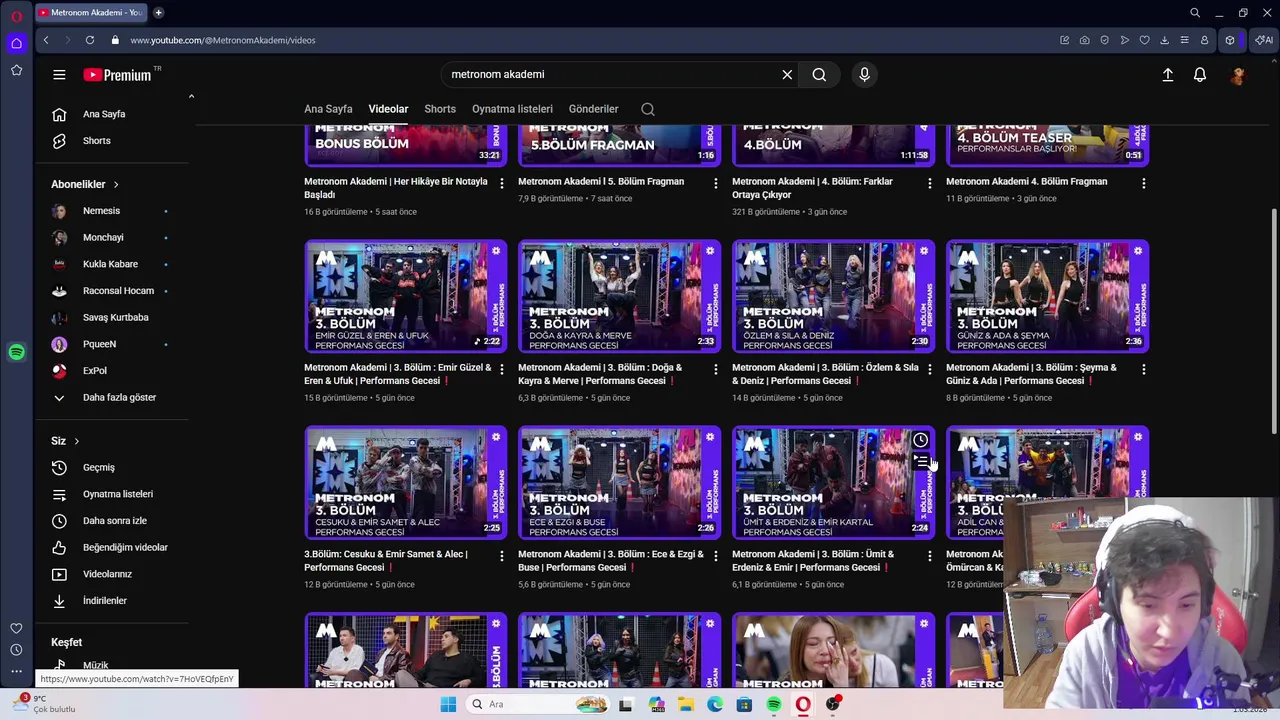Select the Videolar tab
Viewport: 1280px width, 720px height.
(388, 109)
